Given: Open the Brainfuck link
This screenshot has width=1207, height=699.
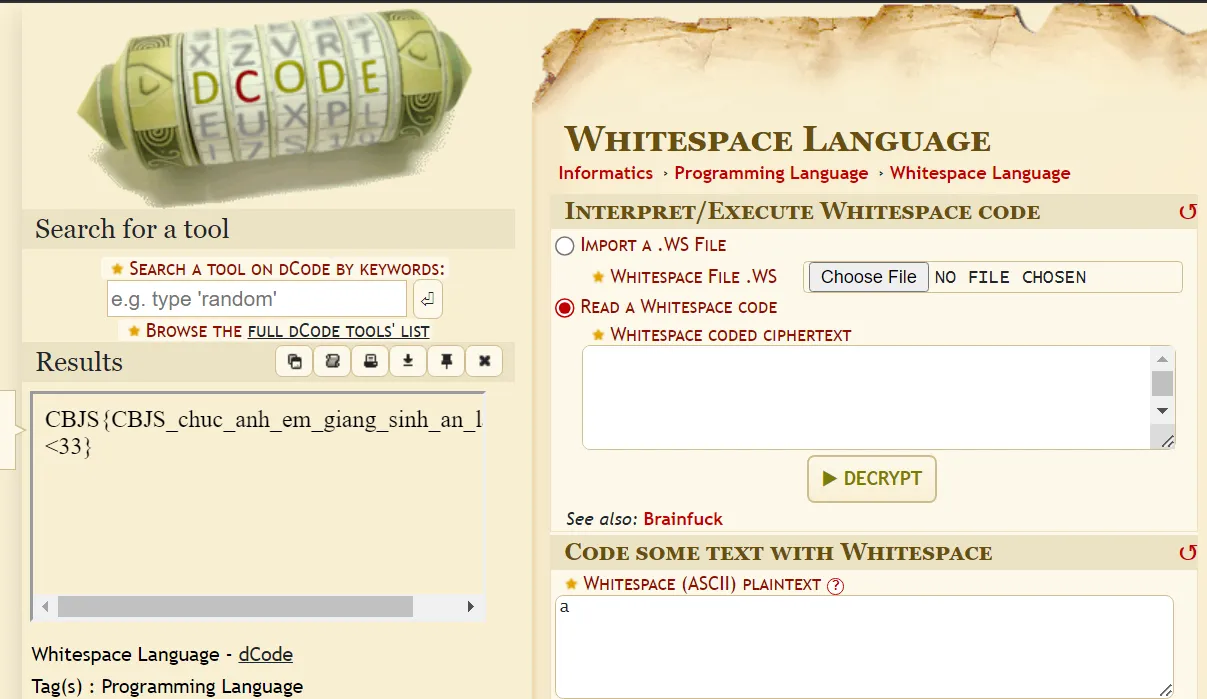Looking at the screenshot, I should tap(683, 519).
